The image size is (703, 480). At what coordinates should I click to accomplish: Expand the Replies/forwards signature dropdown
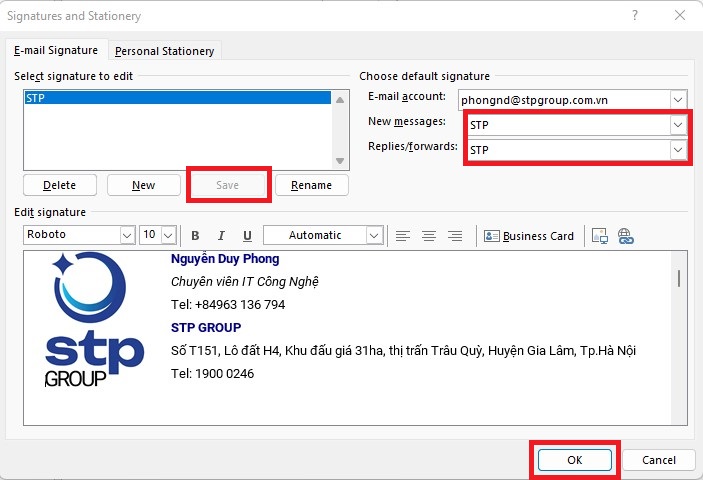click(x=678, y=150)
